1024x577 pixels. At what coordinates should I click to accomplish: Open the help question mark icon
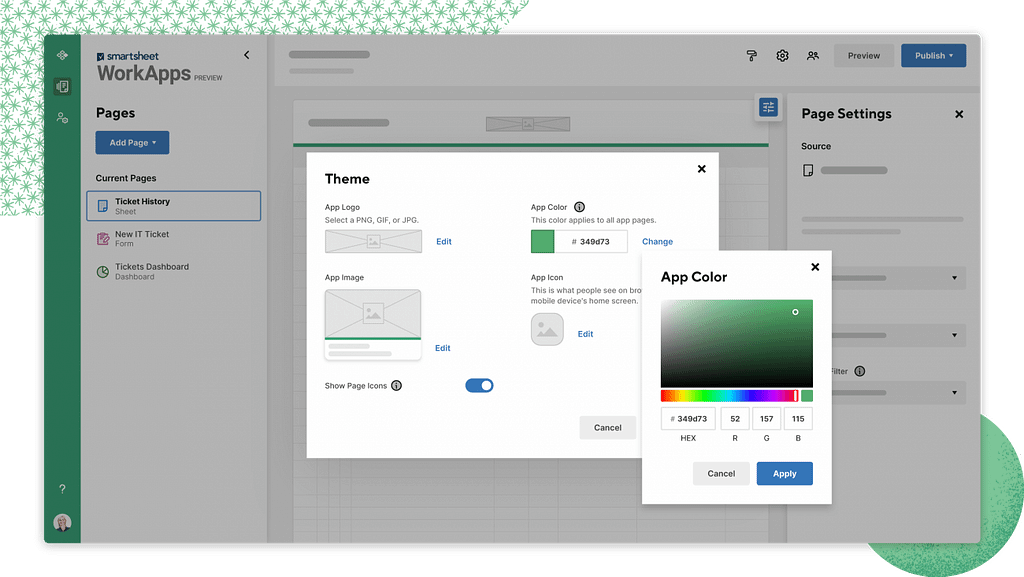point(62,489)
